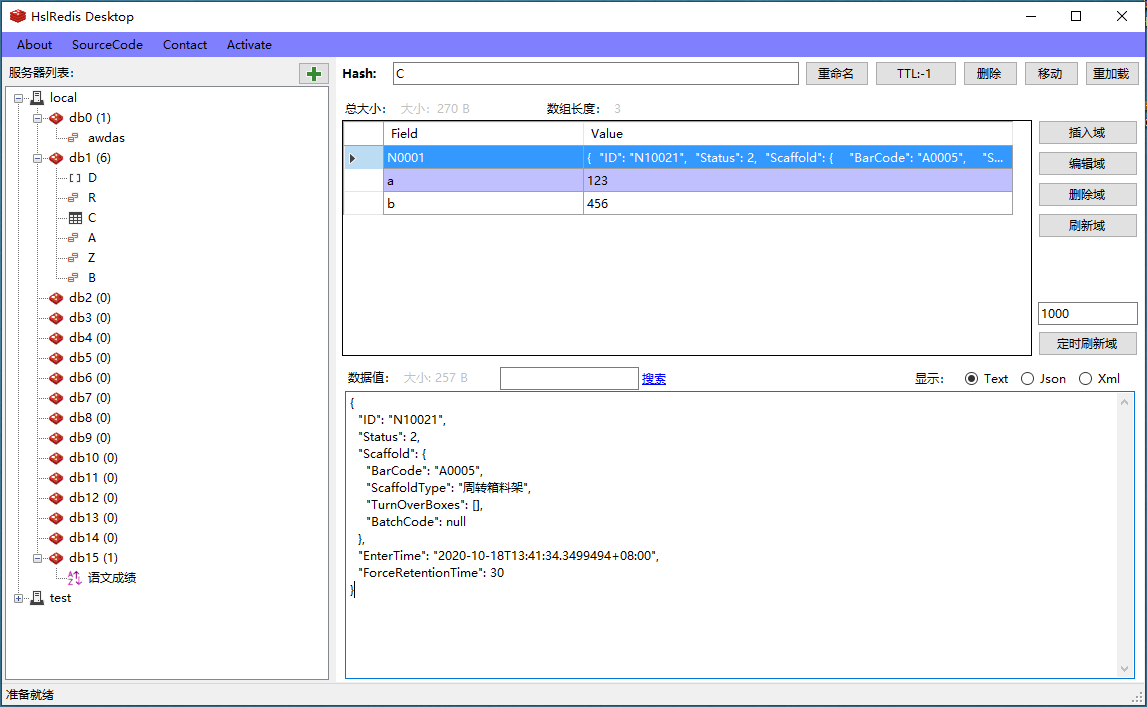Viewport: 1147px width, 707px height.
Task: Click the string key icon beside awdas
Action: pyautogui.click(x=75, y=138)
